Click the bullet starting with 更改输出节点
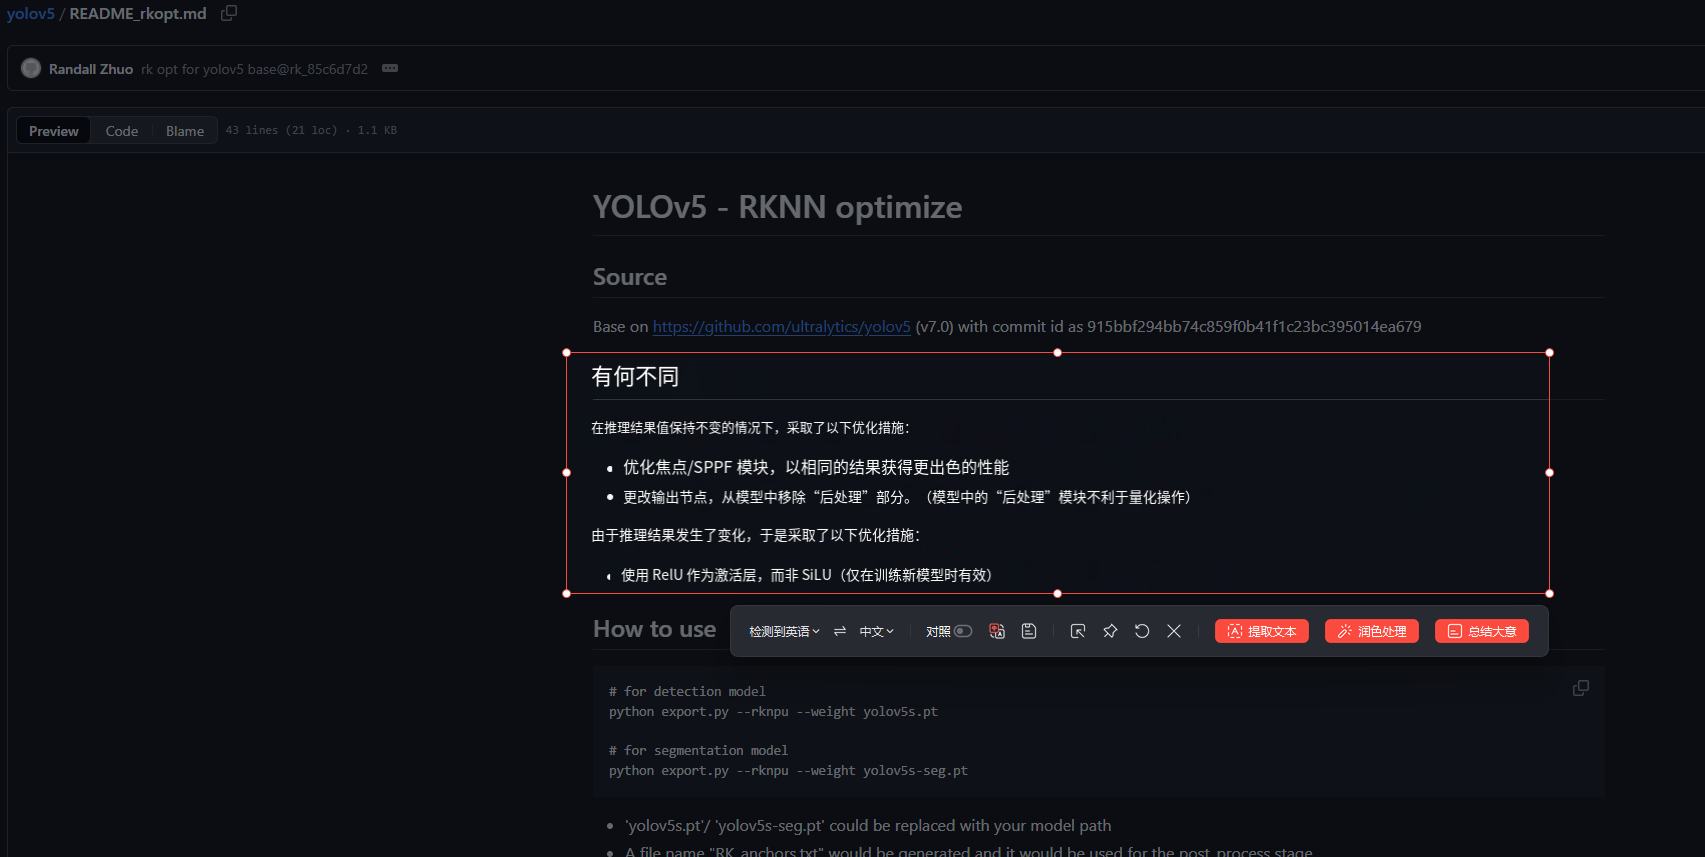The image size is (1705, 857). coord(907,497)
